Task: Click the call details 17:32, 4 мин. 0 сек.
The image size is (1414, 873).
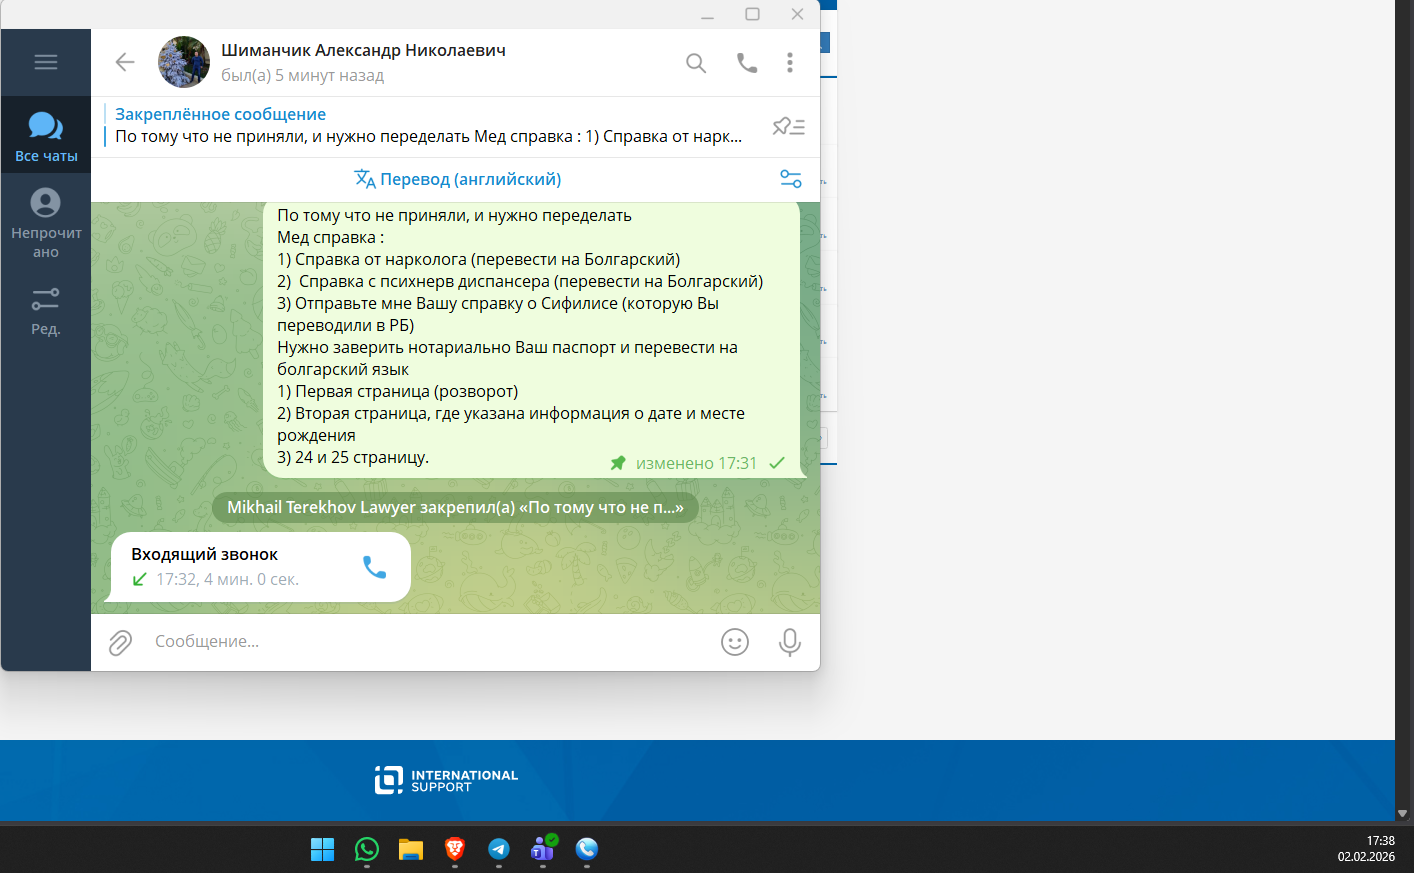Action: click(227, 579)
